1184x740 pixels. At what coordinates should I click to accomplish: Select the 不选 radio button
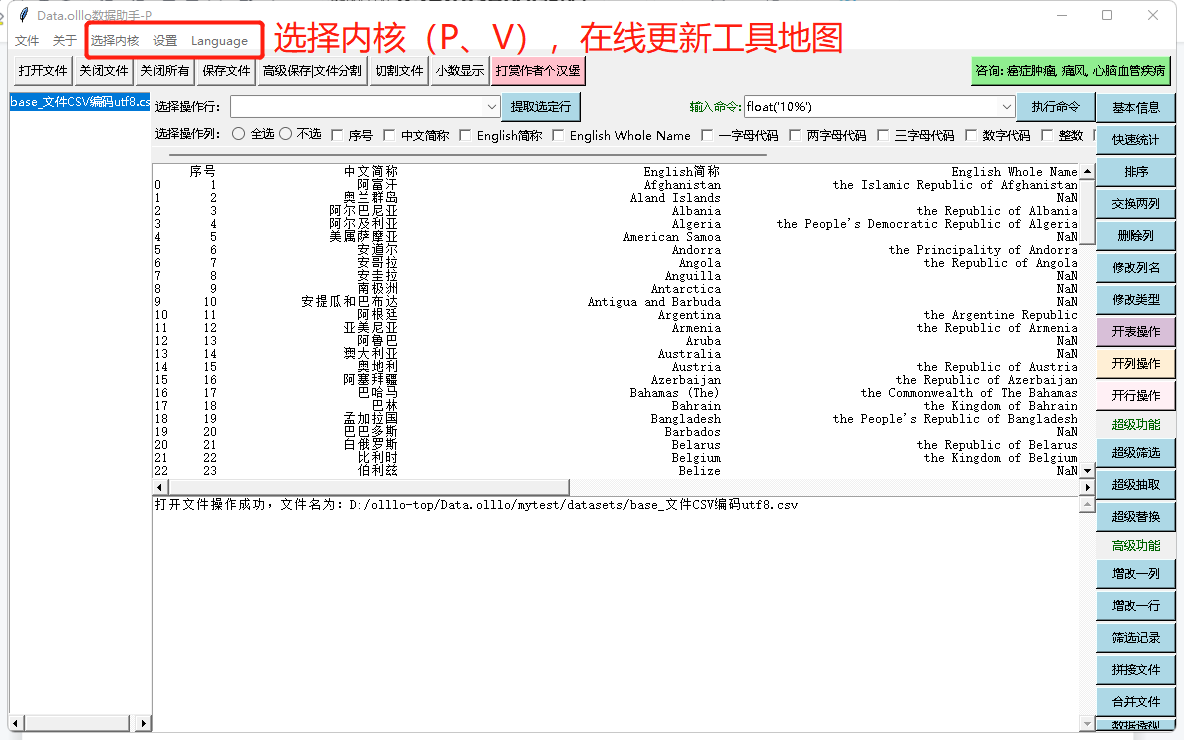pos(286,134)
